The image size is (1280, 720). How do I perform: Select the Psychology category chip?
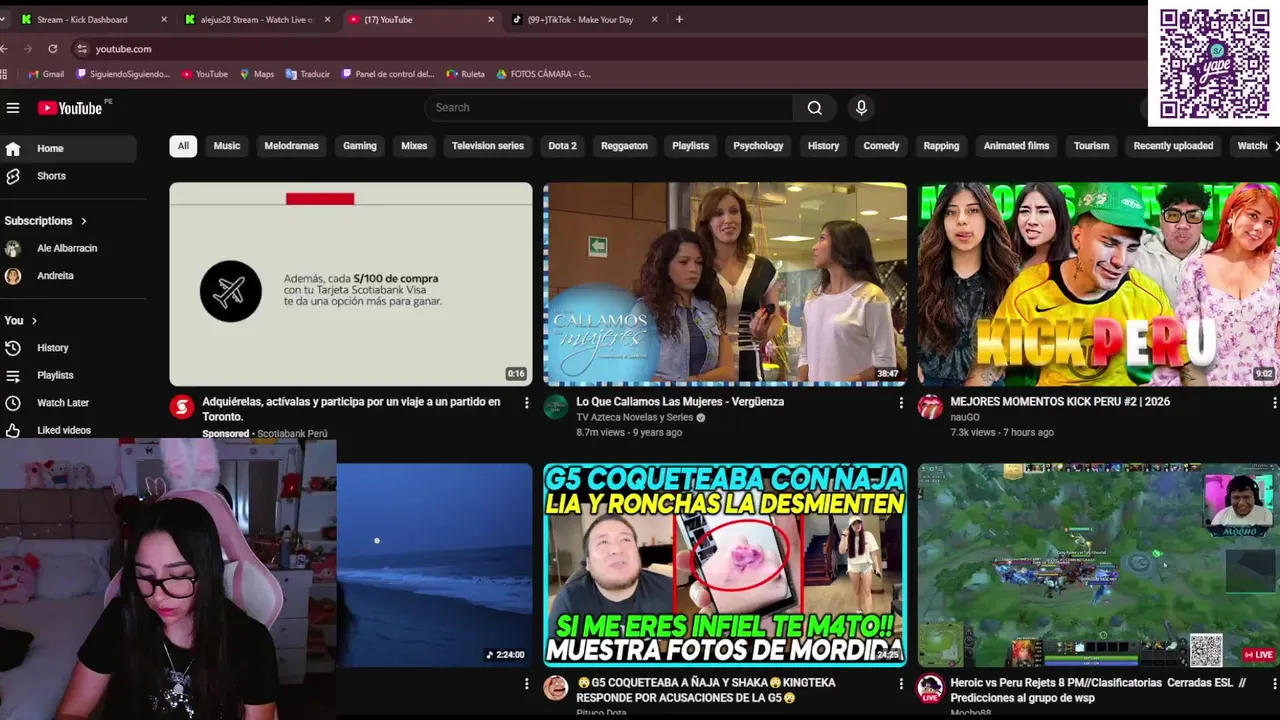pos(758,146)
